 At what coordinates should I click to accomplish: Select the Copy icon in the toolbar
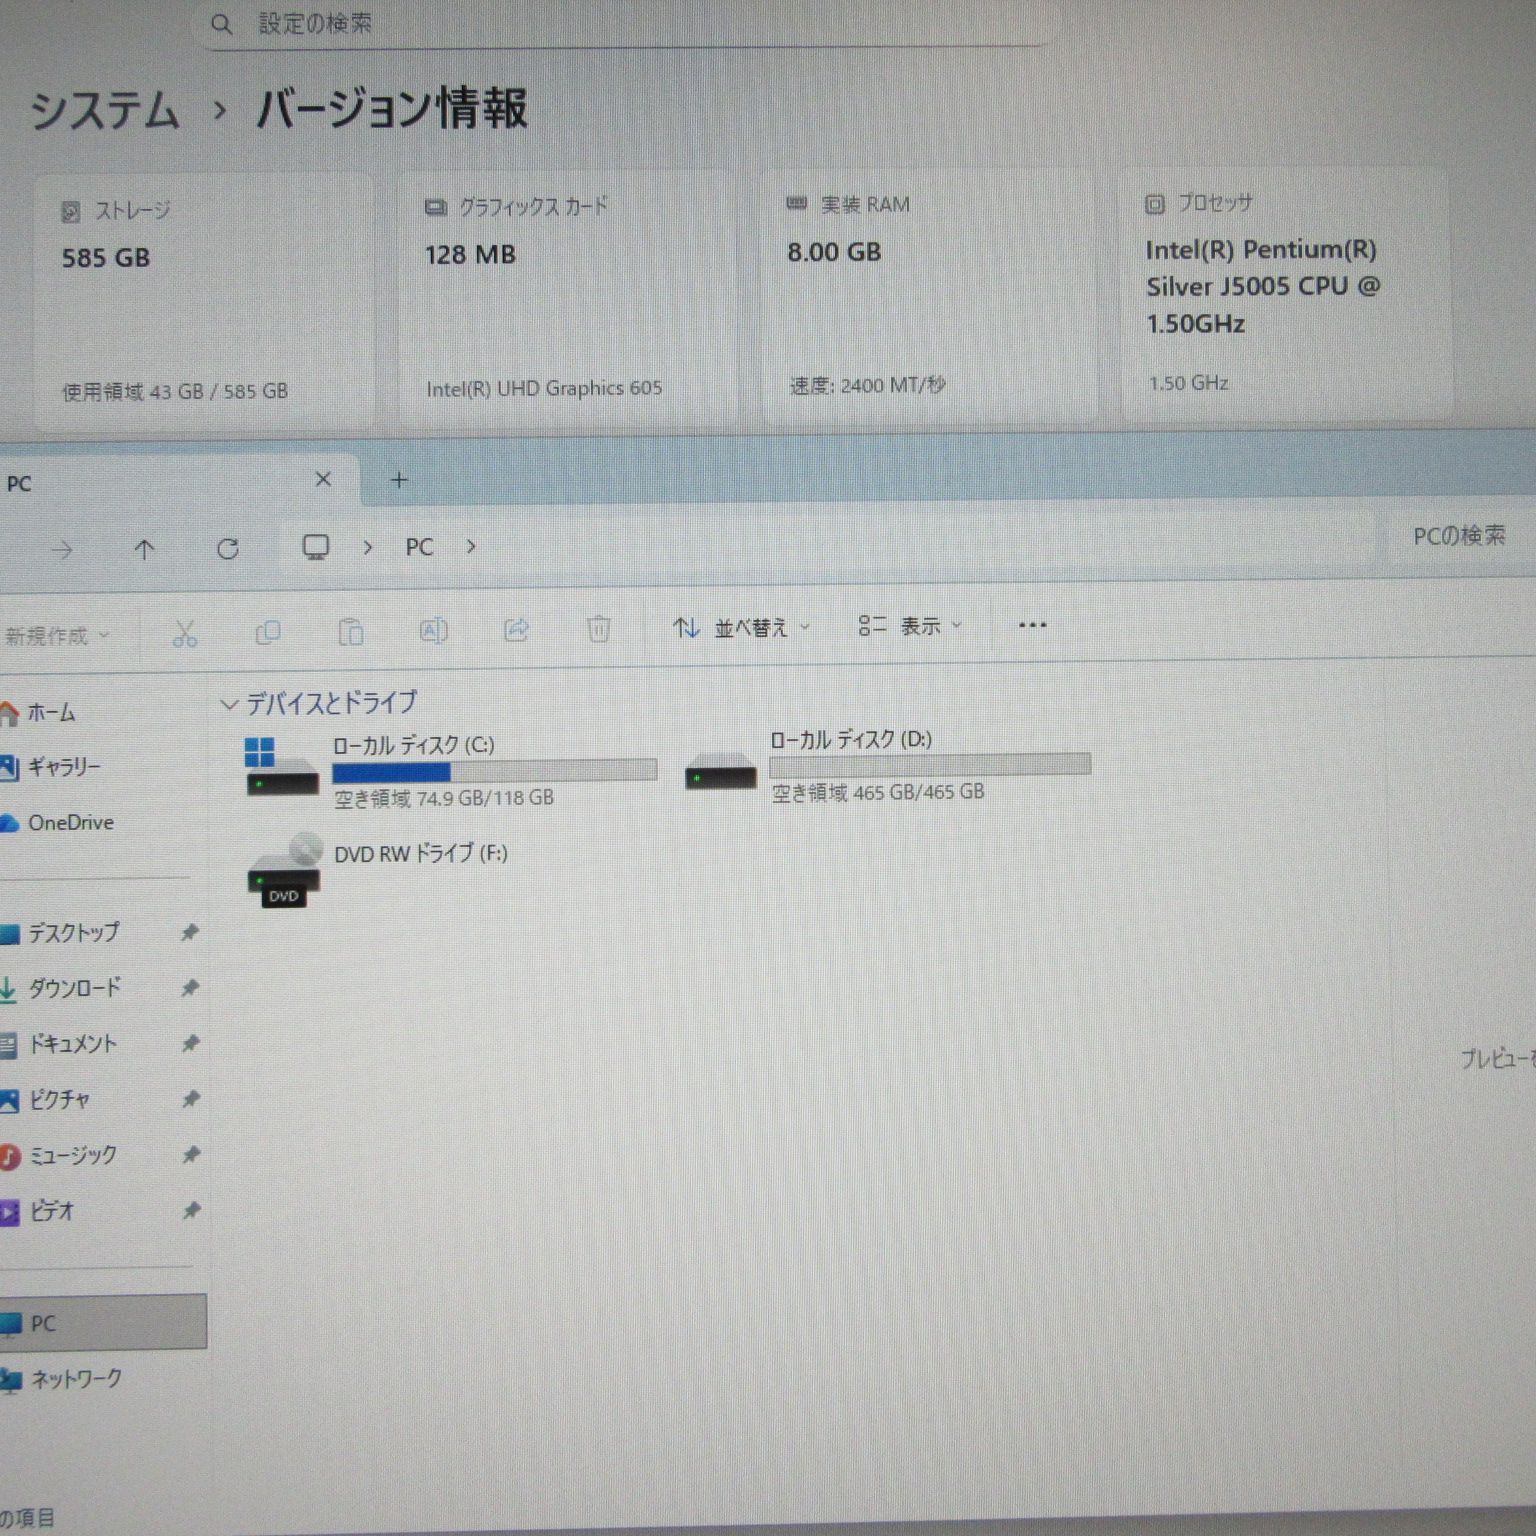[x=268, y=632]
